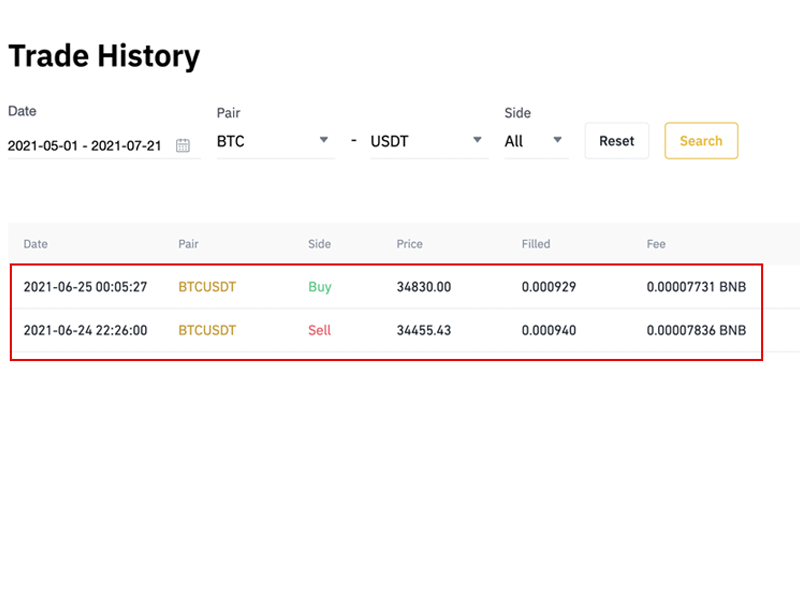Click the date 2021-06-24 22:26:00
Screen dimensions: 800x600
[x=85, y=330]
